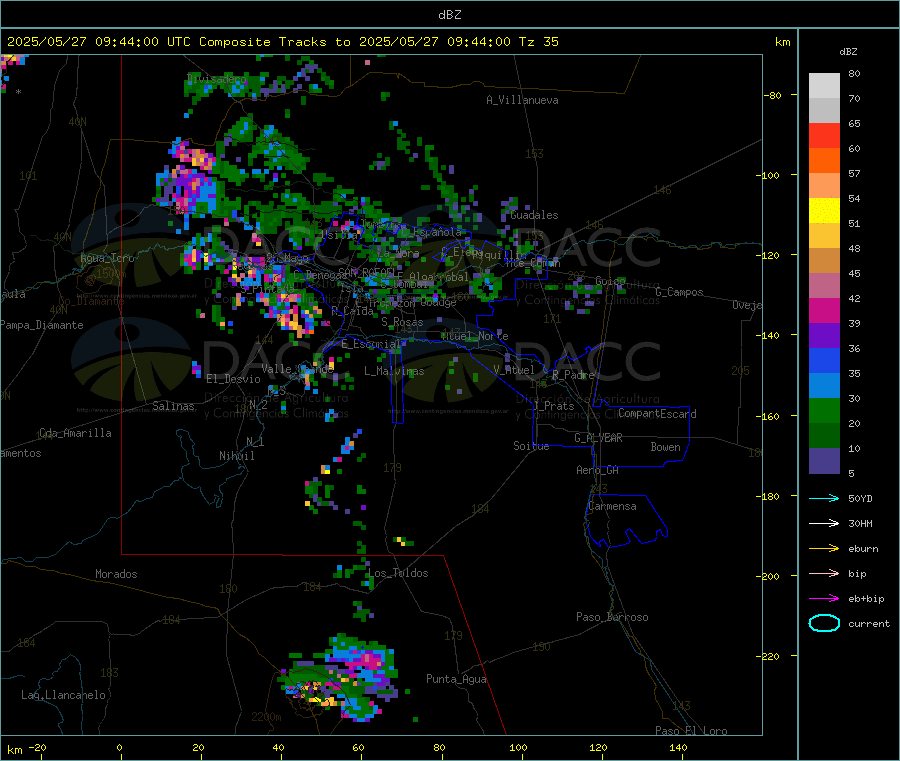
Task: Click the 'V_Atuel' map label
Action: pyautogui.click(x=514, y=370)
